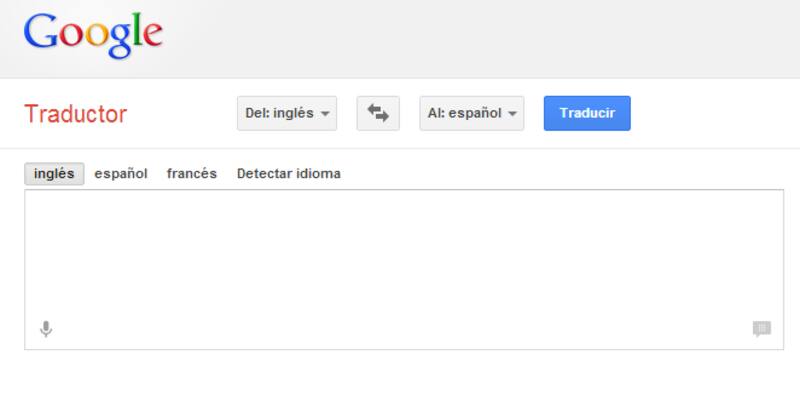This screenshot has height=406, width=800.
Task: Click the red Traductor title
Action: [76, 114]
